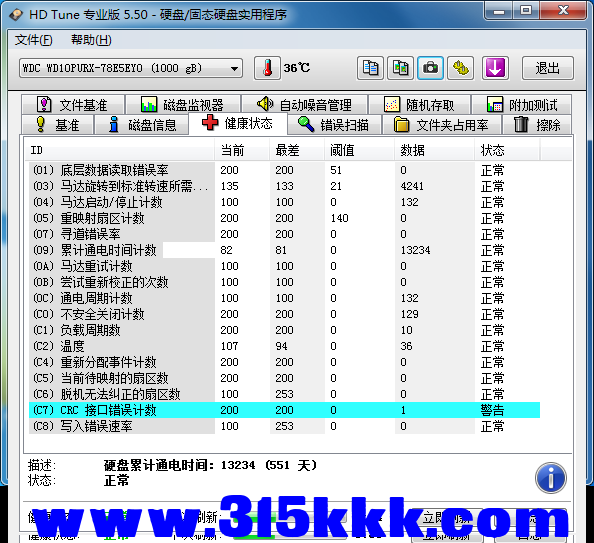The height and width of the screenshot is (543, 594).
Task: Select the (03) 马达旋转到标准转速所需 row
Action: point(284,186)
